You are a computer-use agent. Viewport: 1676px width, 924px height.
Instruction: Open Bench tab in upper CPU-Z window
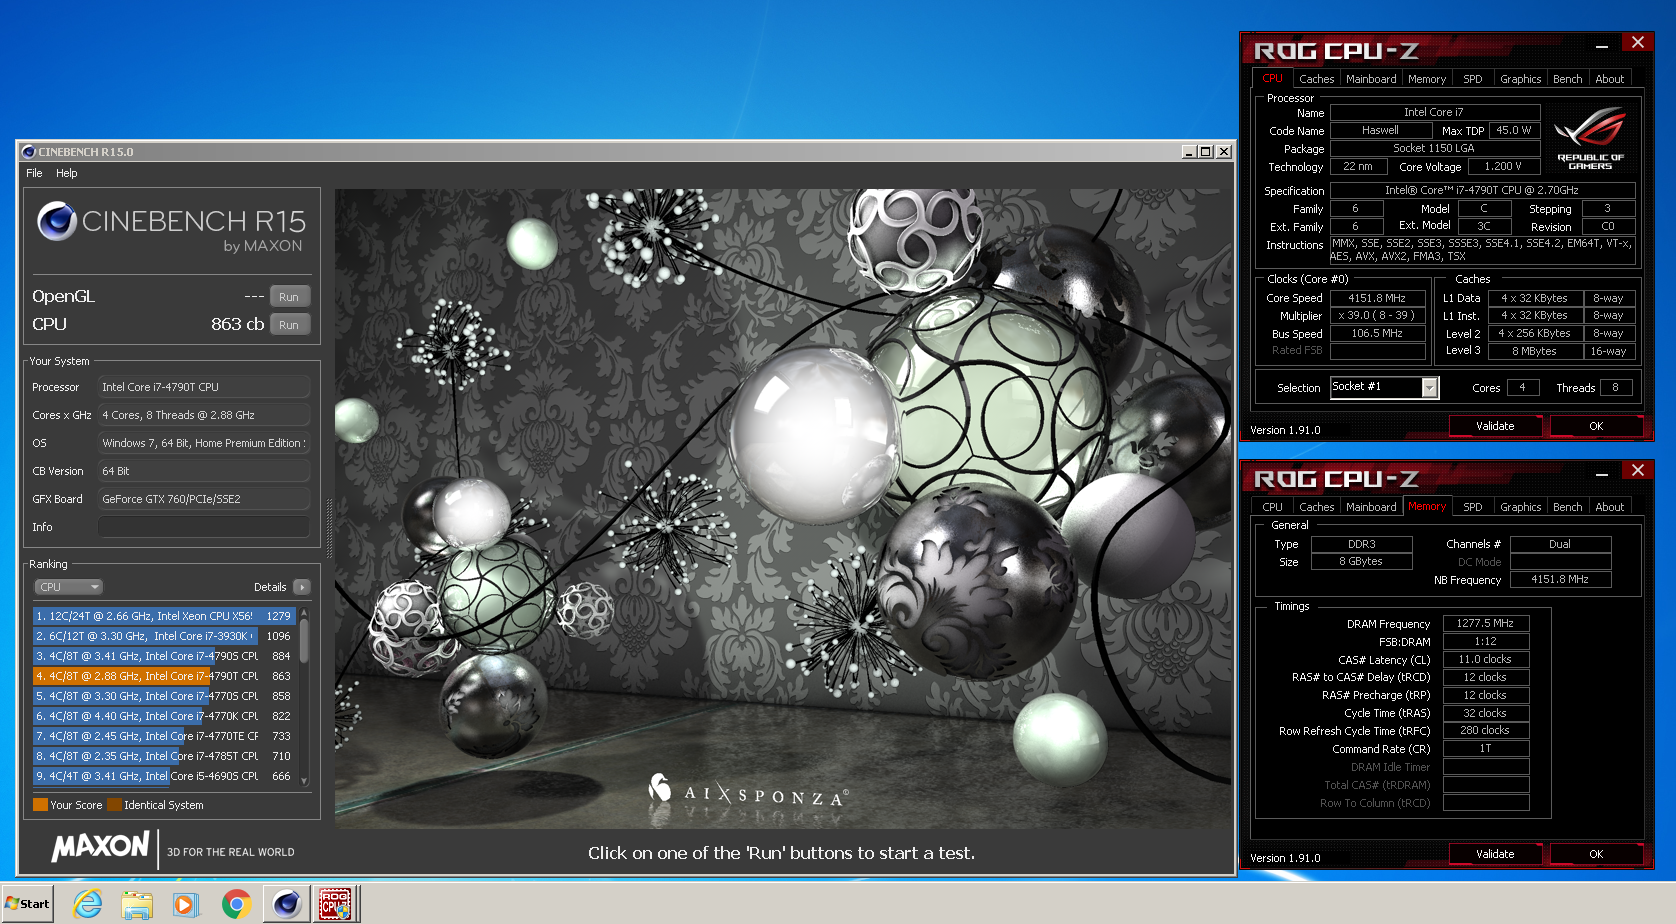1567,79
